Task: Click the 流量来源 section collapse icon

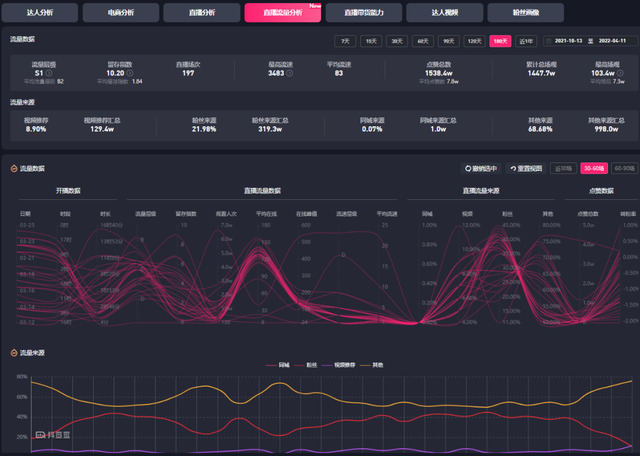Action: click(13, 354)
